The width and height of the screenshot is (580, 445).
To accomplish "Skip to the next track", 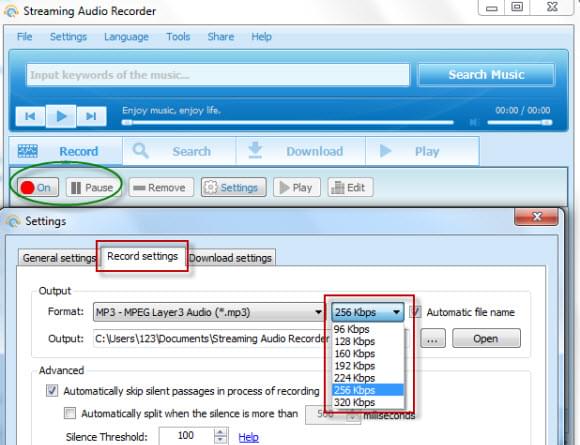I will point(91,116).
